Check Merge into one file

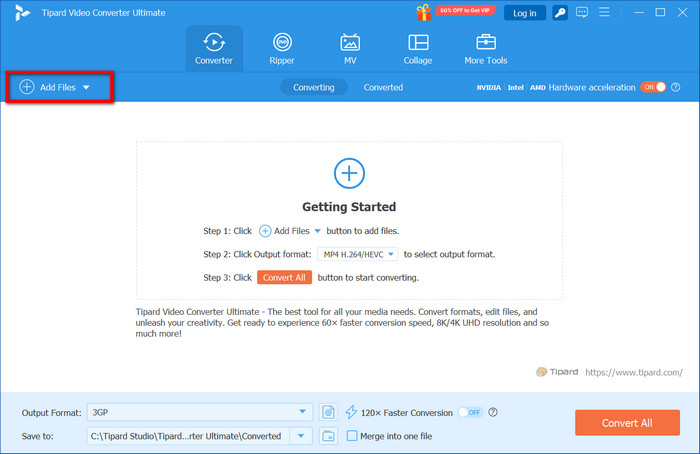click(x=352, y=435)
